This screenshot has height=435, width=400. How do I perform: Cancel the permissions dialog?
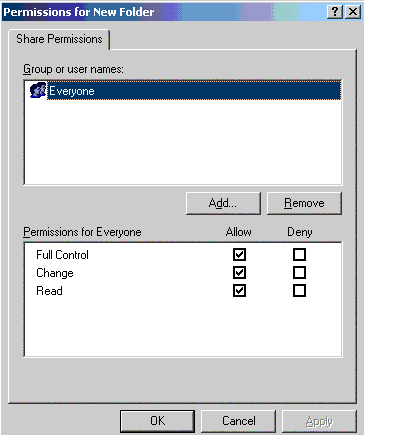click(x=239, y=421)
